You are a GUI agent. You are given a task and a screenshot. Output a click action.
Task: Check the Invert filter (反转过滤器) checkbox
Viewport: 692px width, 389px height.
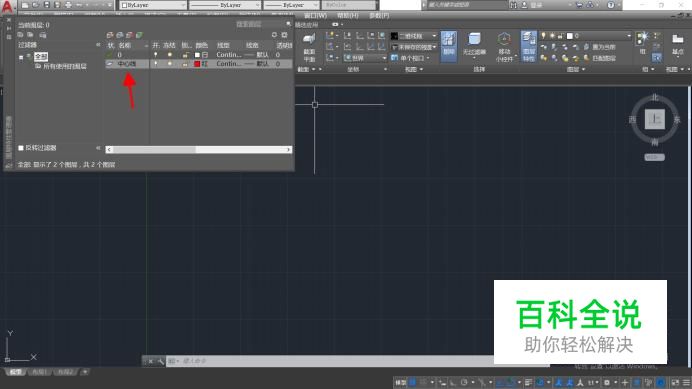click(x=21, y=148)
